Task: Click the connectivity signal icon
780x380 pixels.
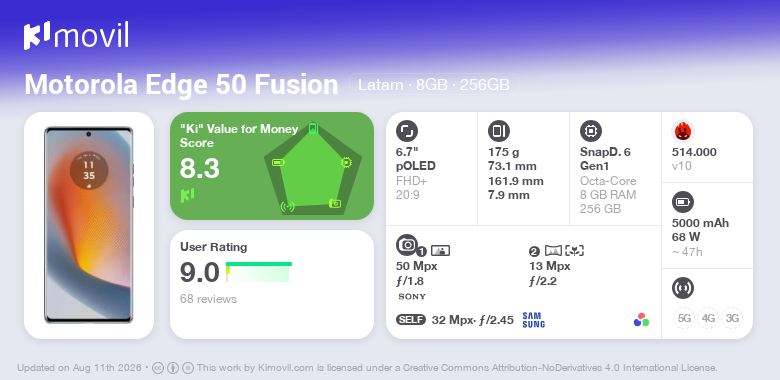Action: coord(682,287)
